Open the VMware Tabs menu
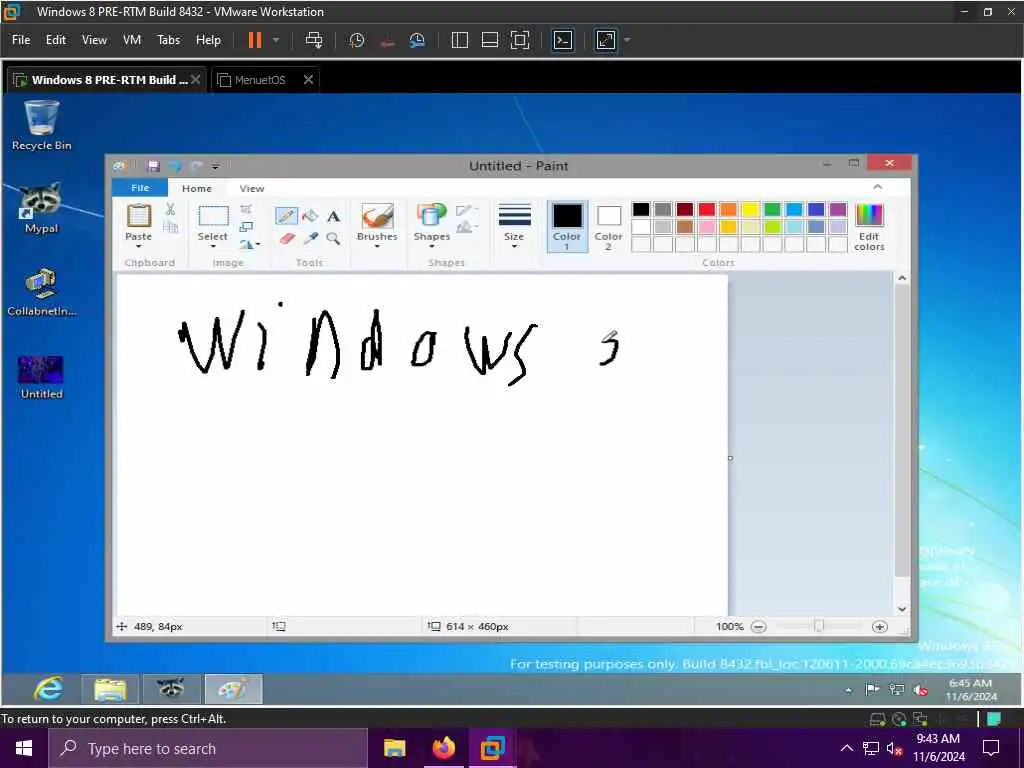Image resolution: width=1024 pixels, height=768 pixels. click(x=168, y=40)
